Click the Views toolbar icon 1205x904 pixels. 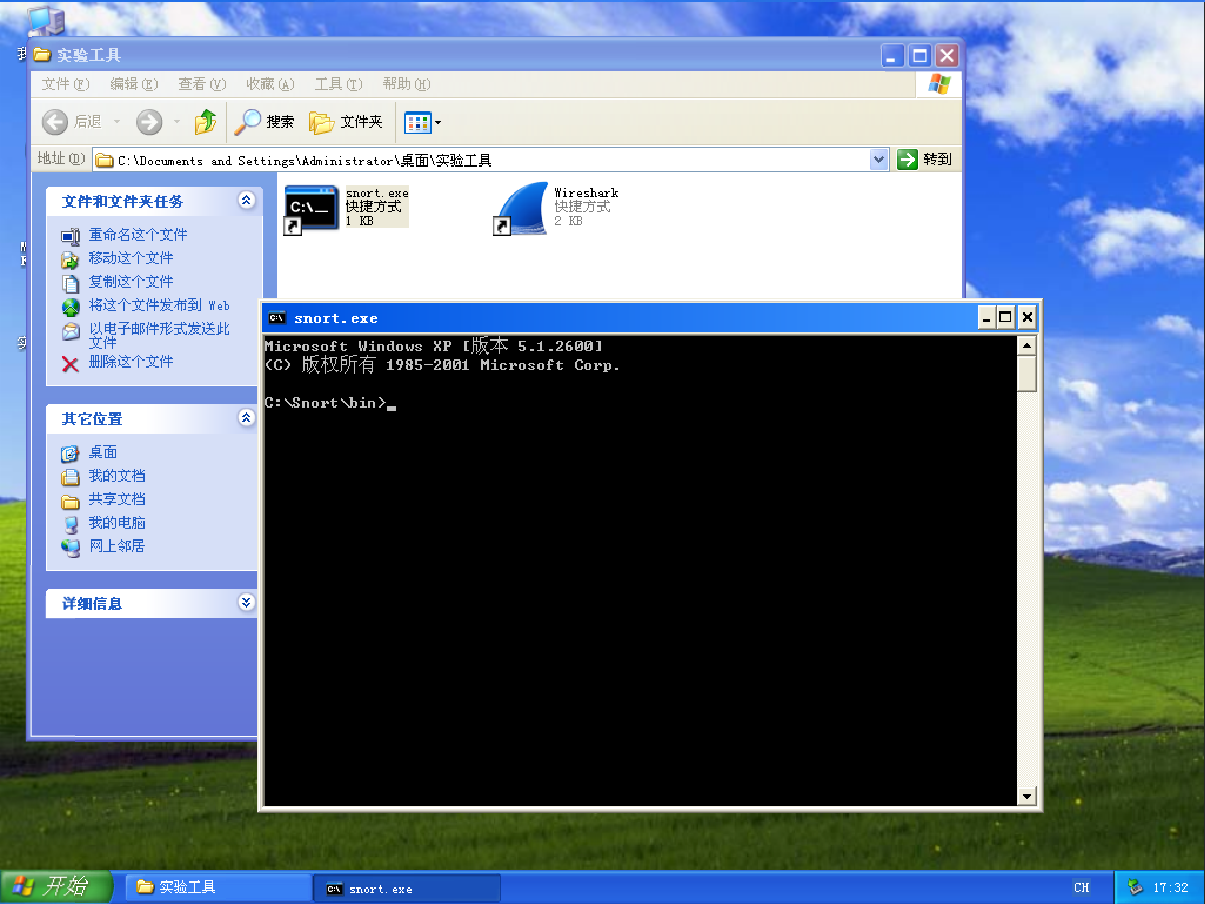(x=416, y=122)
